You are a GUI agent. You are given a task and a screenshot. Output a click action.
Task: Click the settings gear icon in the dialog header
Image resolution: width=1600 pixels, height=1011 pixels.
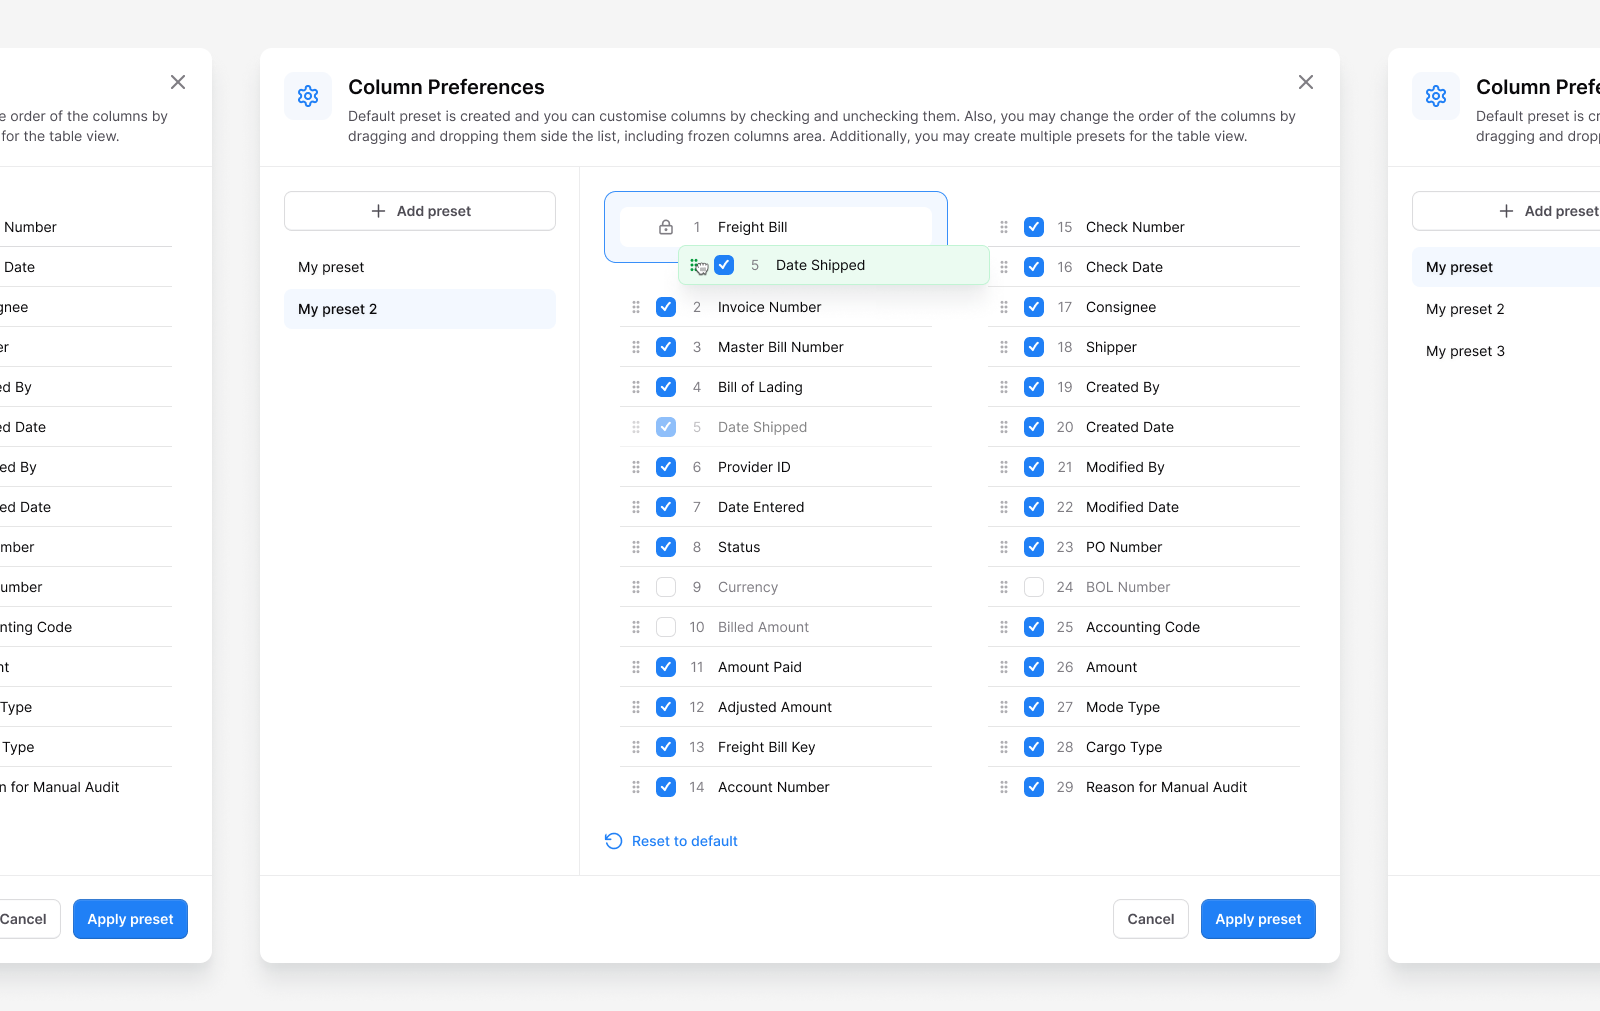click(307, 96)
